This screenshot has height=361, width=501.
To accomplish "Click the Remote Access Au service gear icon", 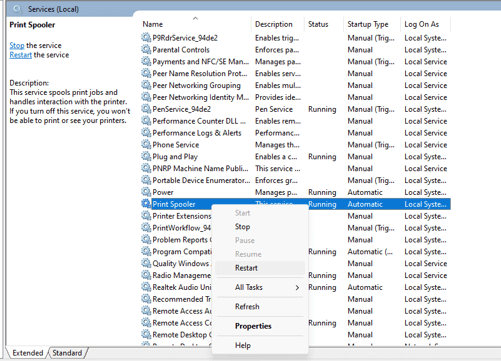I will [146, 311].
